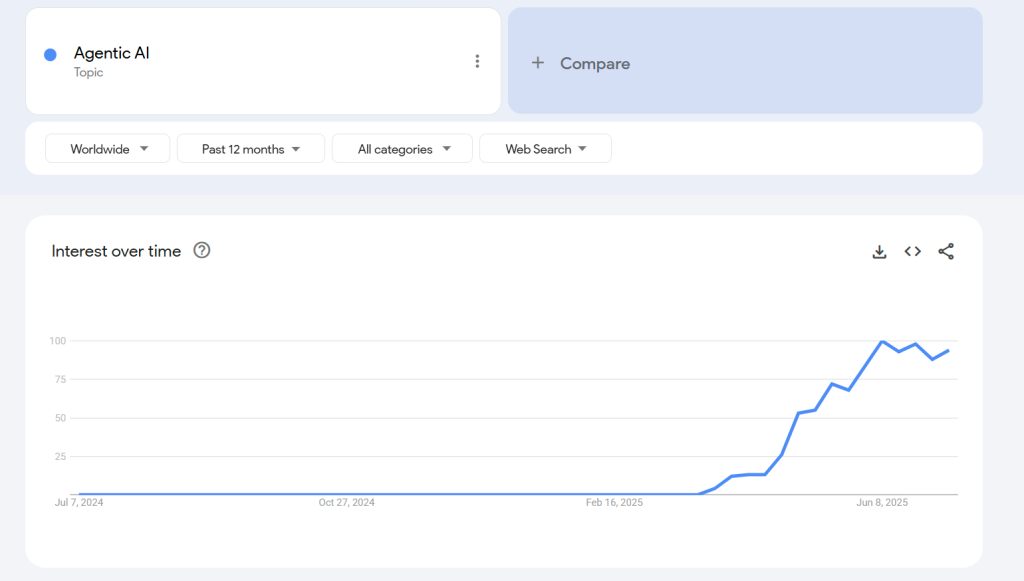Click the 100 y-axis value

point(57,341)
